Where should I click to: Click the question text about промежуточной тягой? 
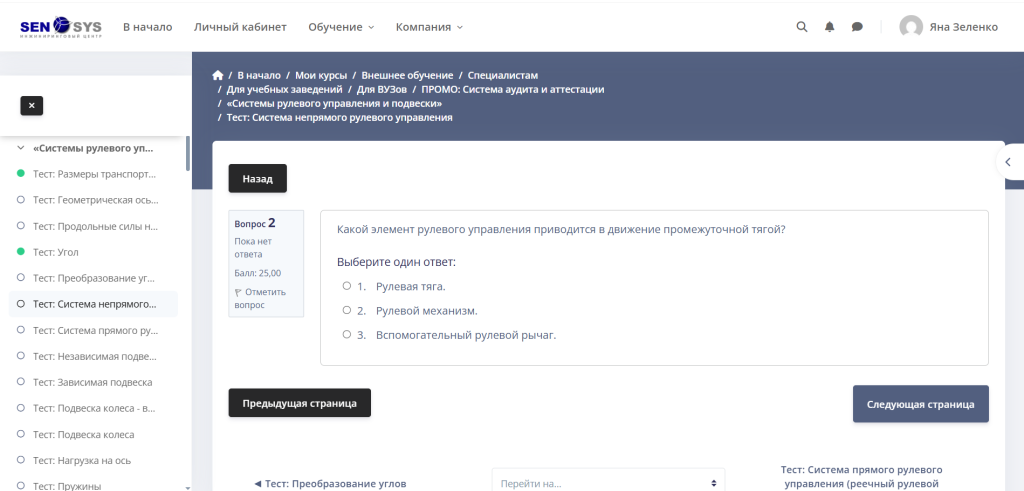[561, 229]
